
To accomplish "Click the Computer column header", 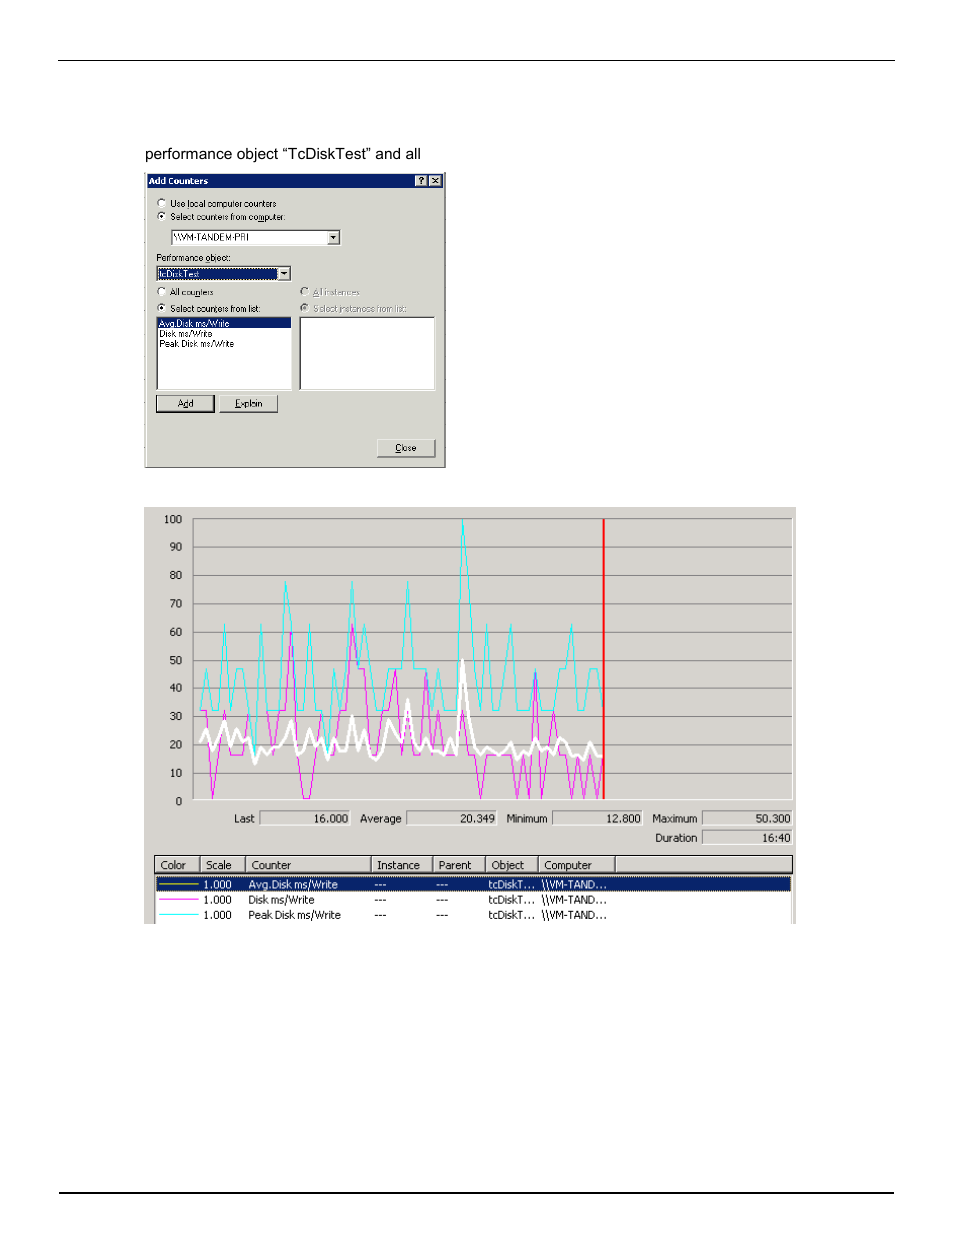I will 577,865.
